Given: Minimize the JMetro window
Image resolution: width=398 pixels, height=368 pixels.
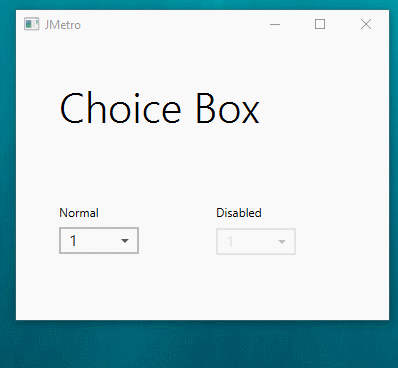Looking at the screenshot, I should (275, 24).
